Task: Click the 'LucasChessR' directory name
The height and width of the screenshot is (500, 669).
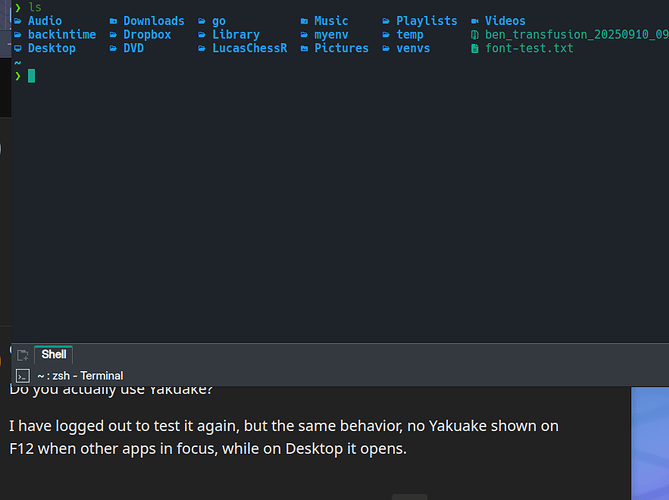Action: coord(250,48)
